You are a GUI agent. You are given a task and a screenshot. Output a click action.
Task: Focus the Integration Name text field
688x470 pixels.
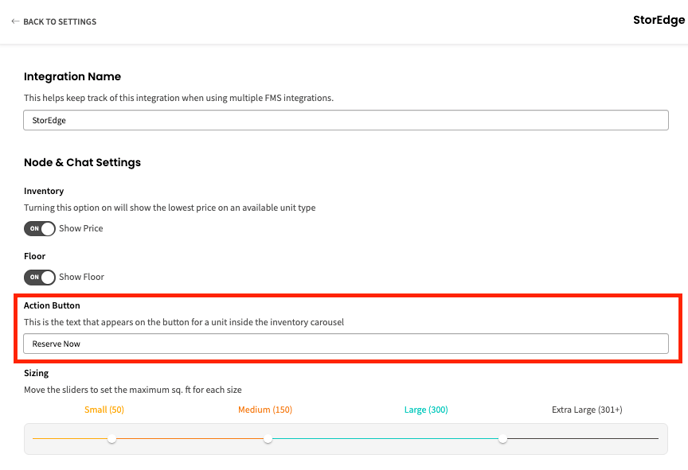click(345, 120)
